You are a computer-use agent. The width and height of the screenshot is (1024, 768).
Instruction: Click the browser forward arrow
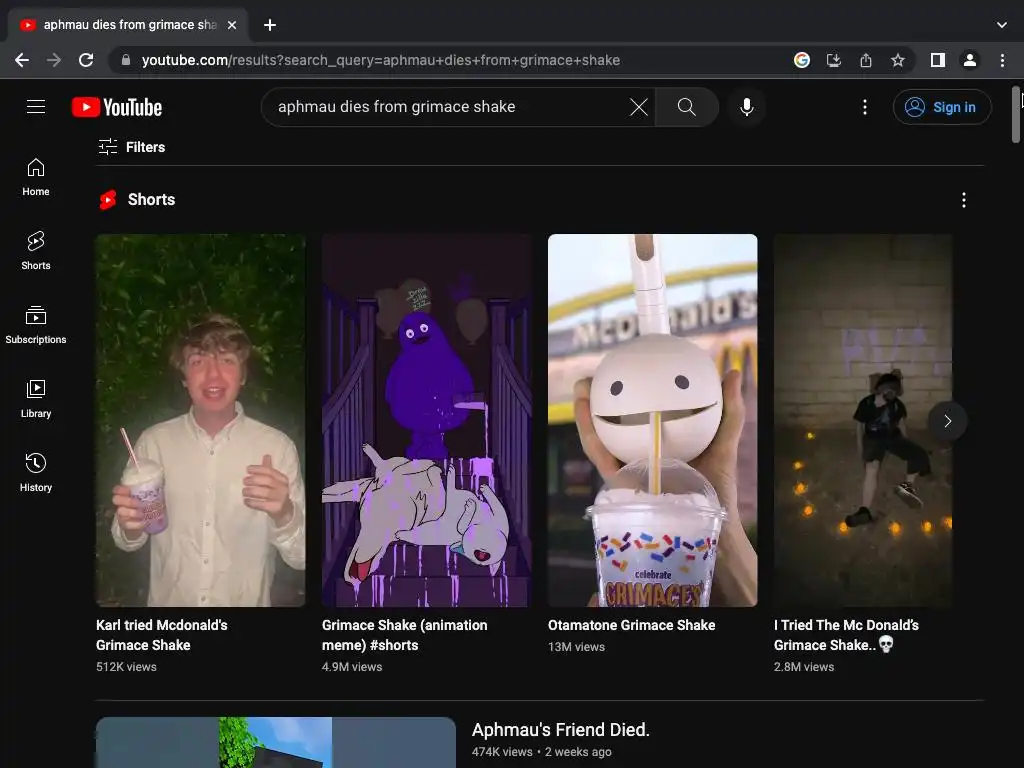tap(54, 60)
